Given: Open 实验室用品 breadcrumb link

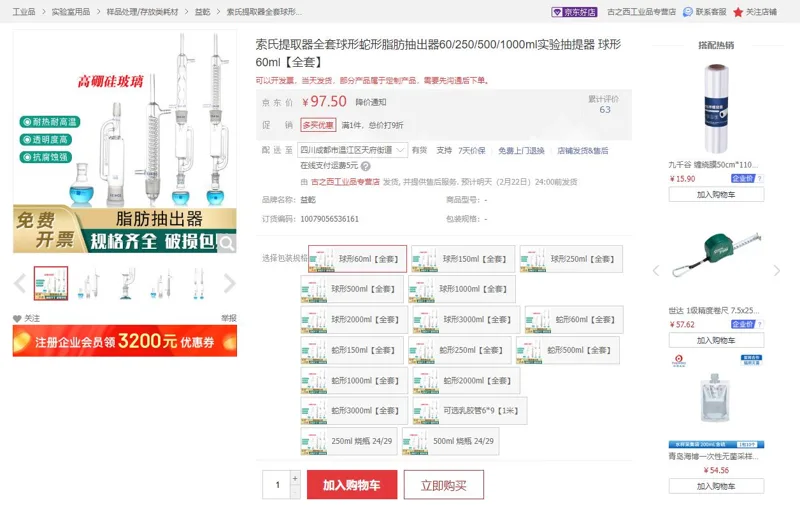Looking at the screenshot, I should (x=71, y=12).
